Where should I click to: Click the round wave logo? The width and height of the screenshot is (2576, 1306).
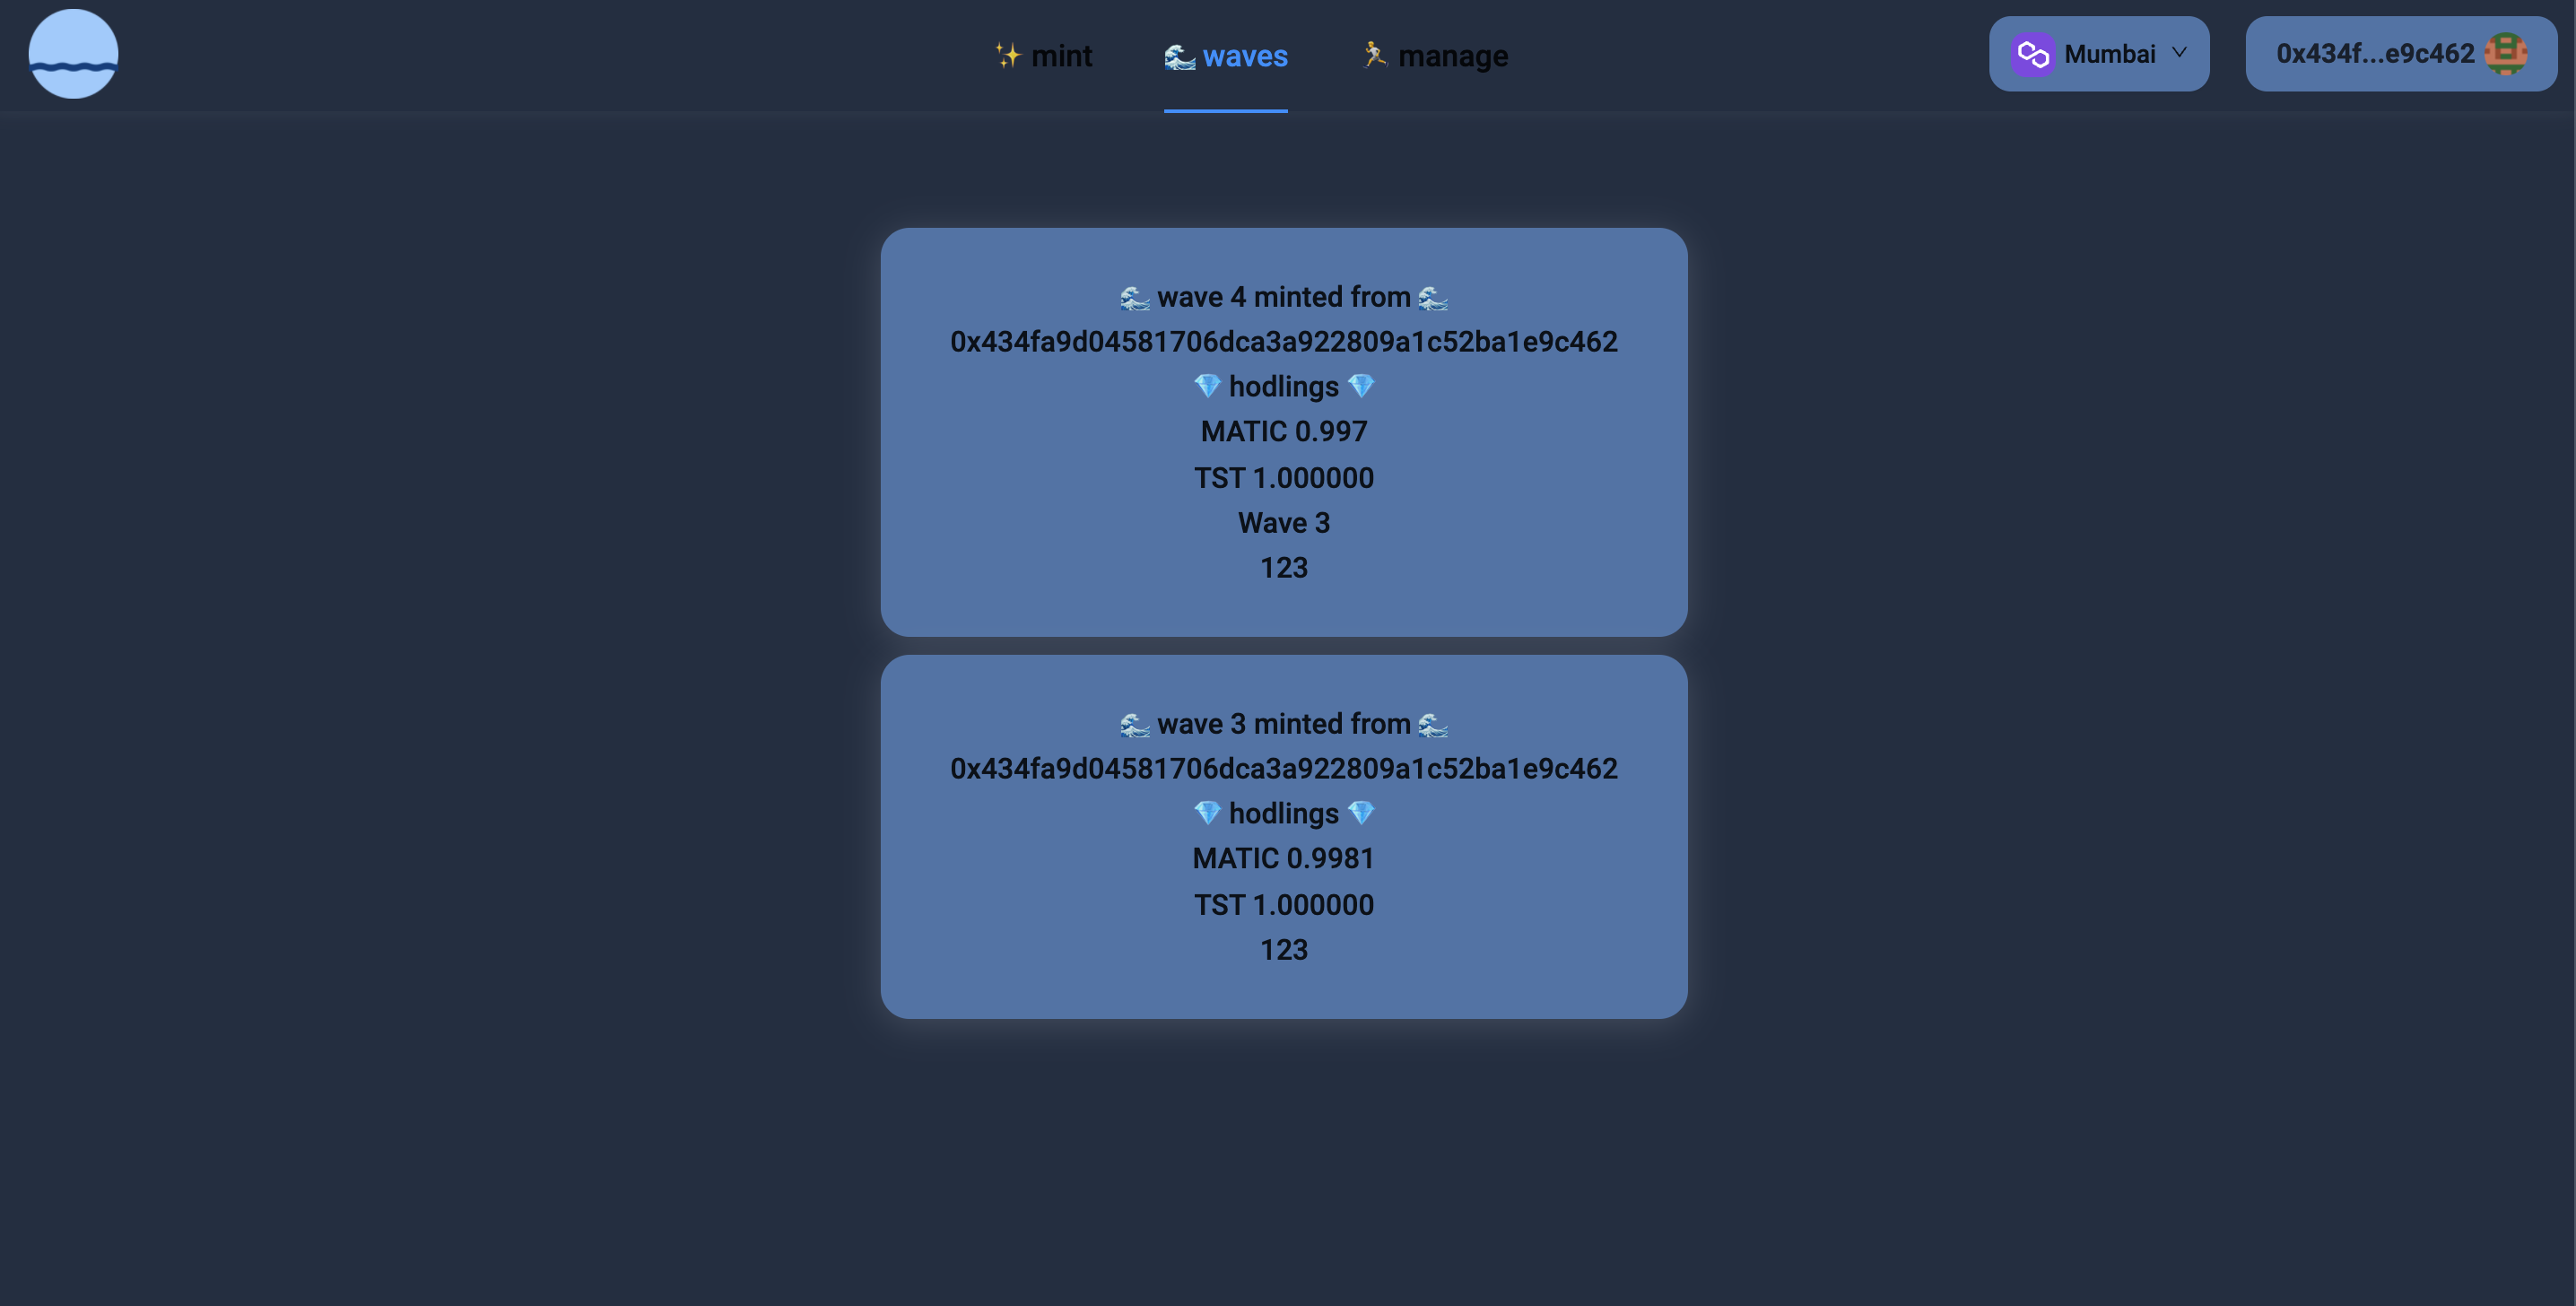pyautogui.click(x=73, y=54)
